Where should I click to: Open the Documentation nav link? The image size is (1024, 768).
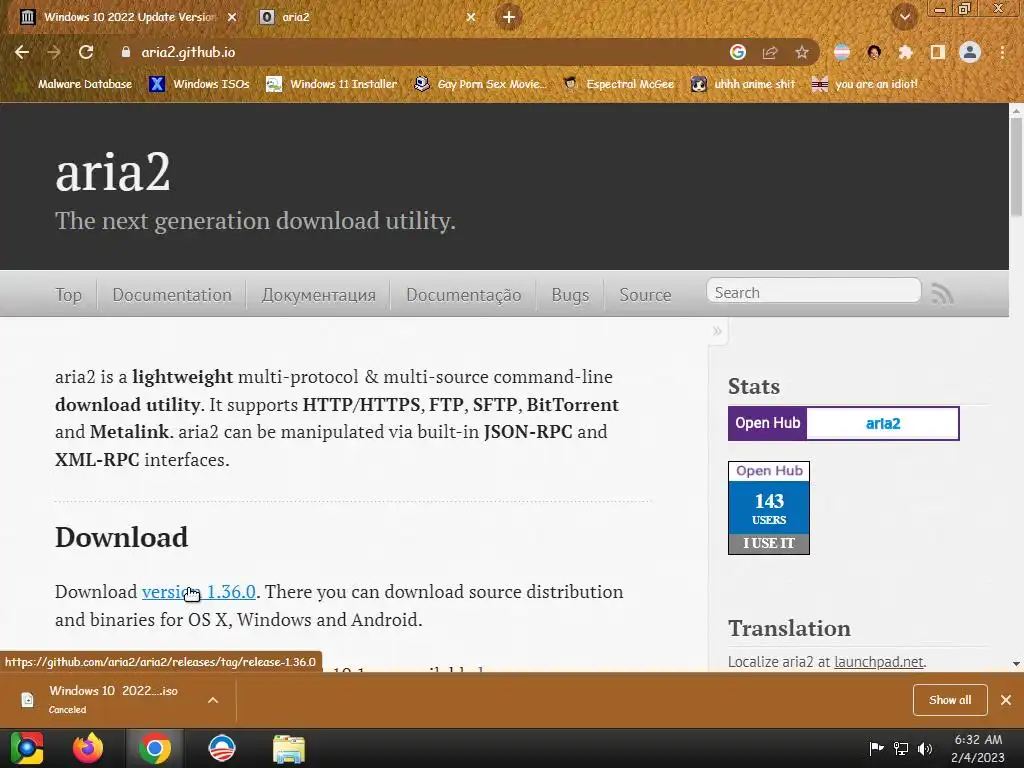tap(172, 295)
